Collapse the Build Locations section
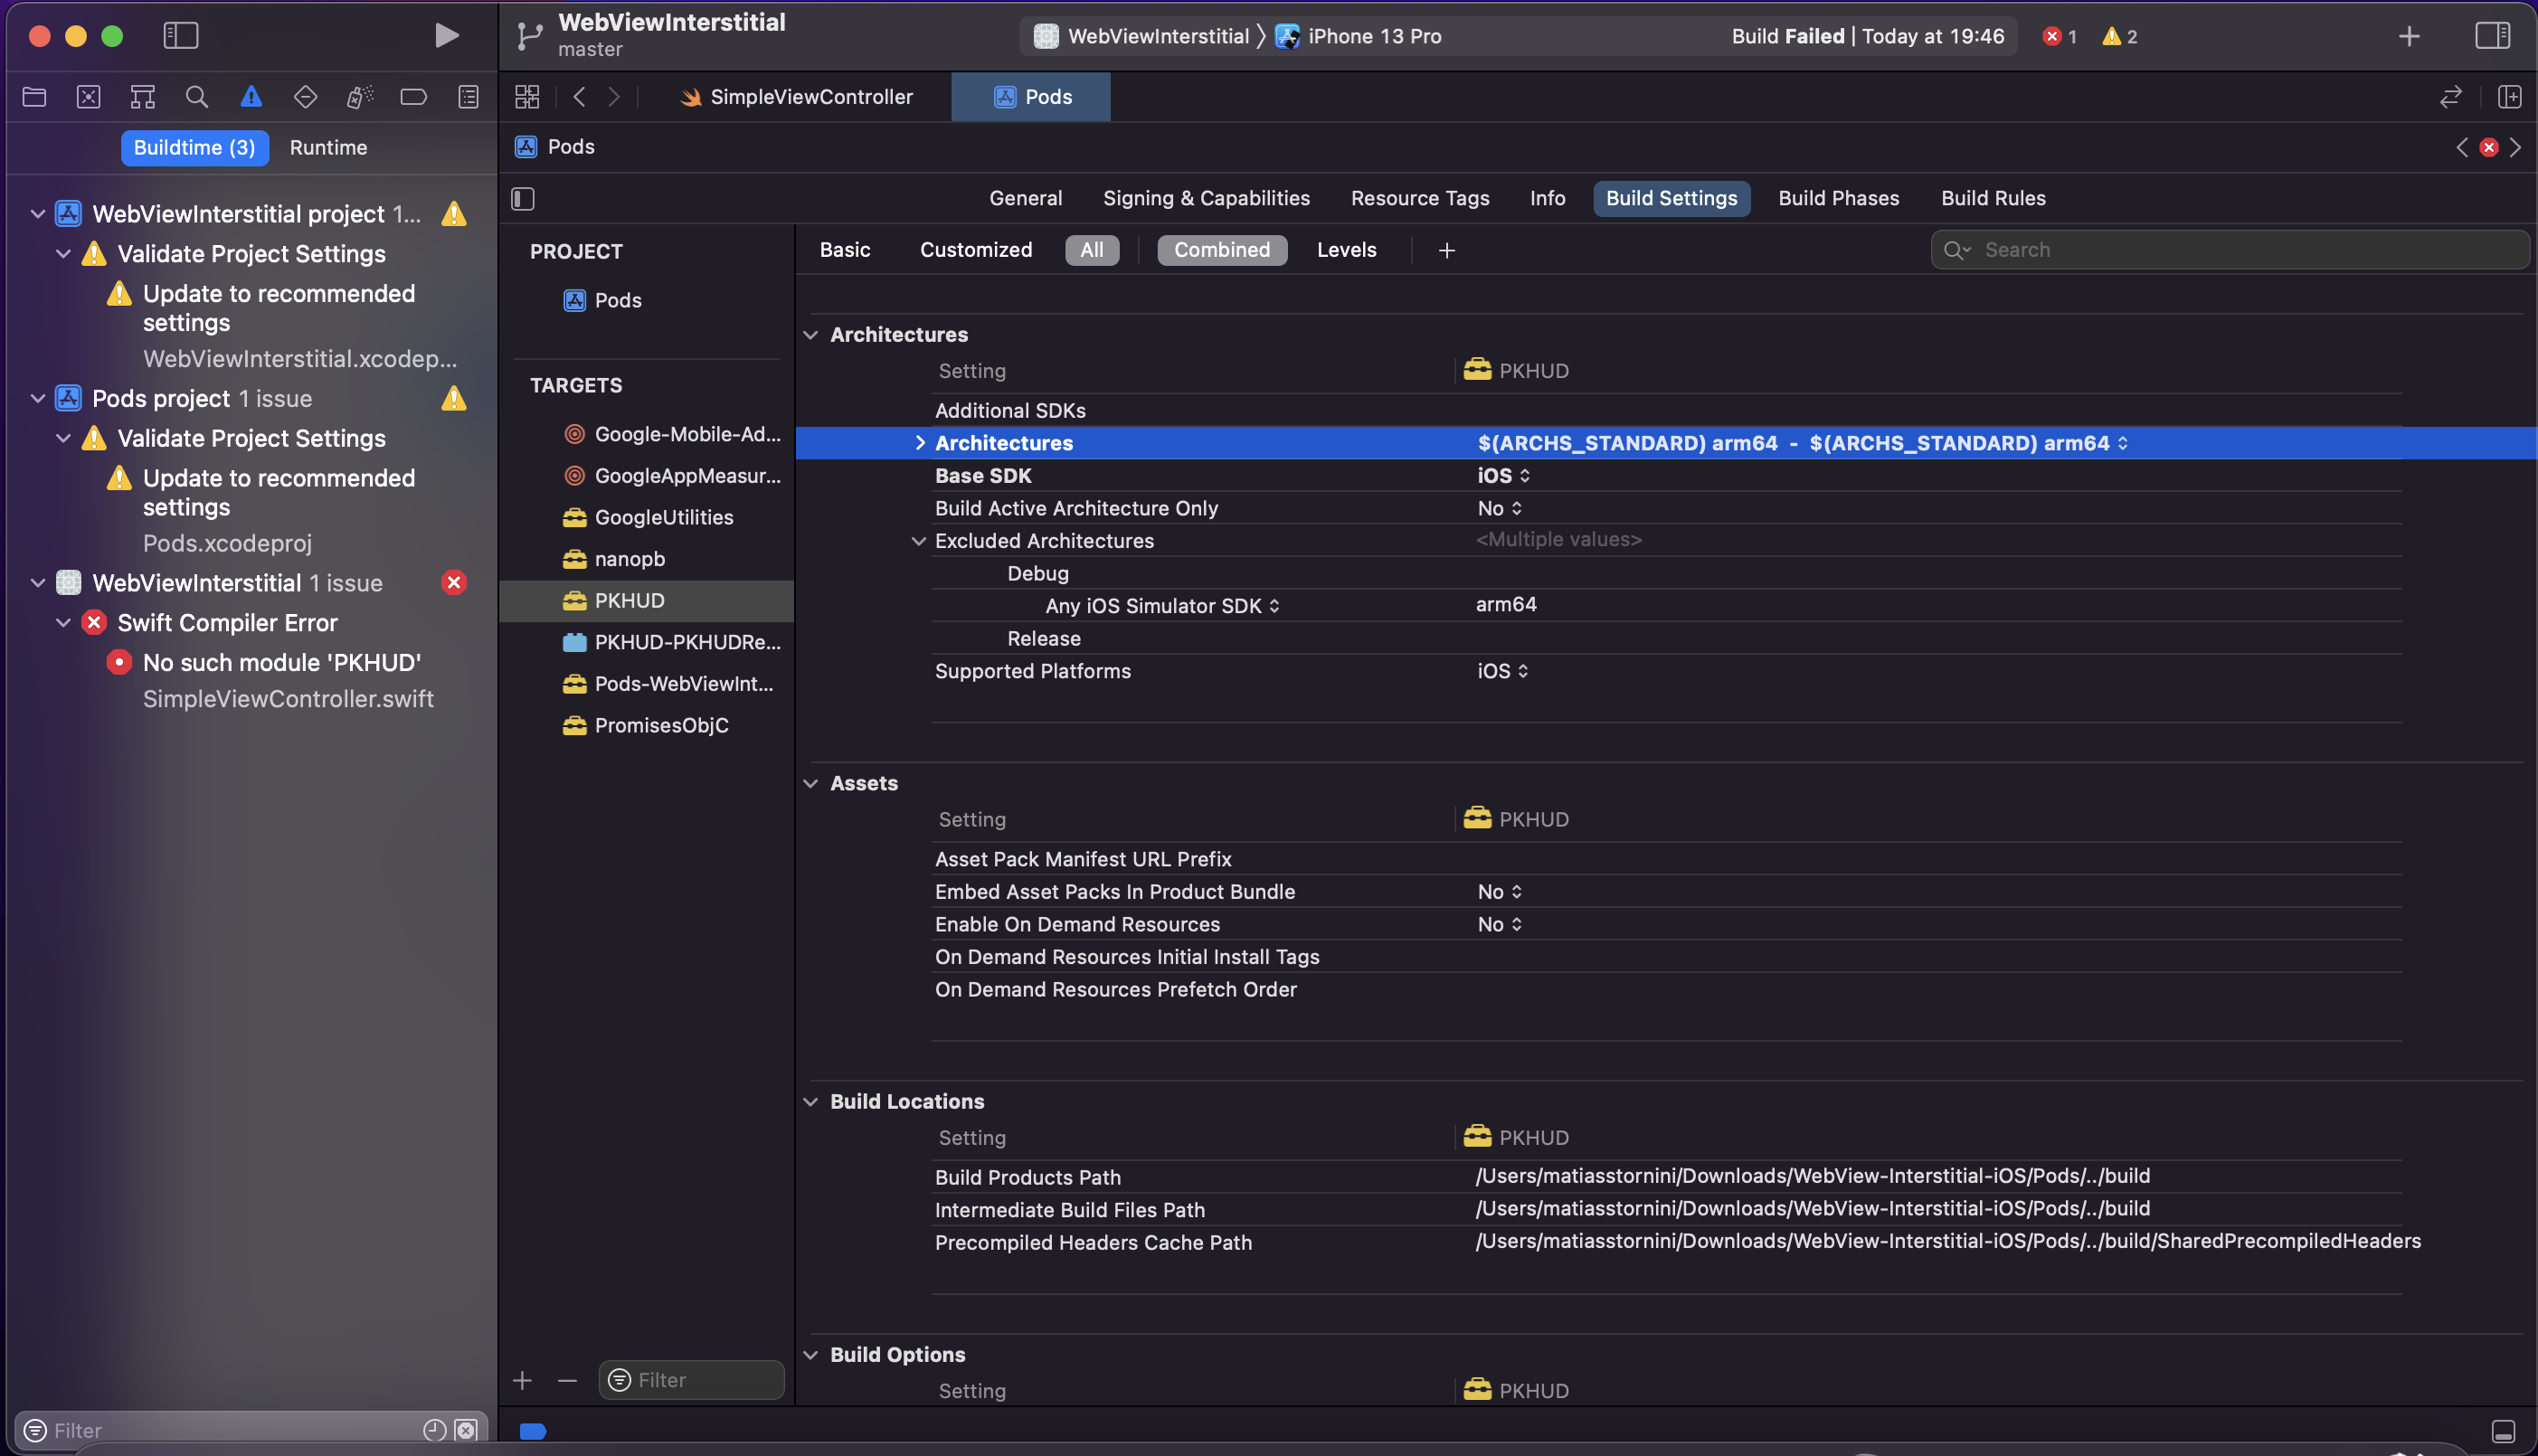2538x1456 pixels. [x=811, y=1102]
